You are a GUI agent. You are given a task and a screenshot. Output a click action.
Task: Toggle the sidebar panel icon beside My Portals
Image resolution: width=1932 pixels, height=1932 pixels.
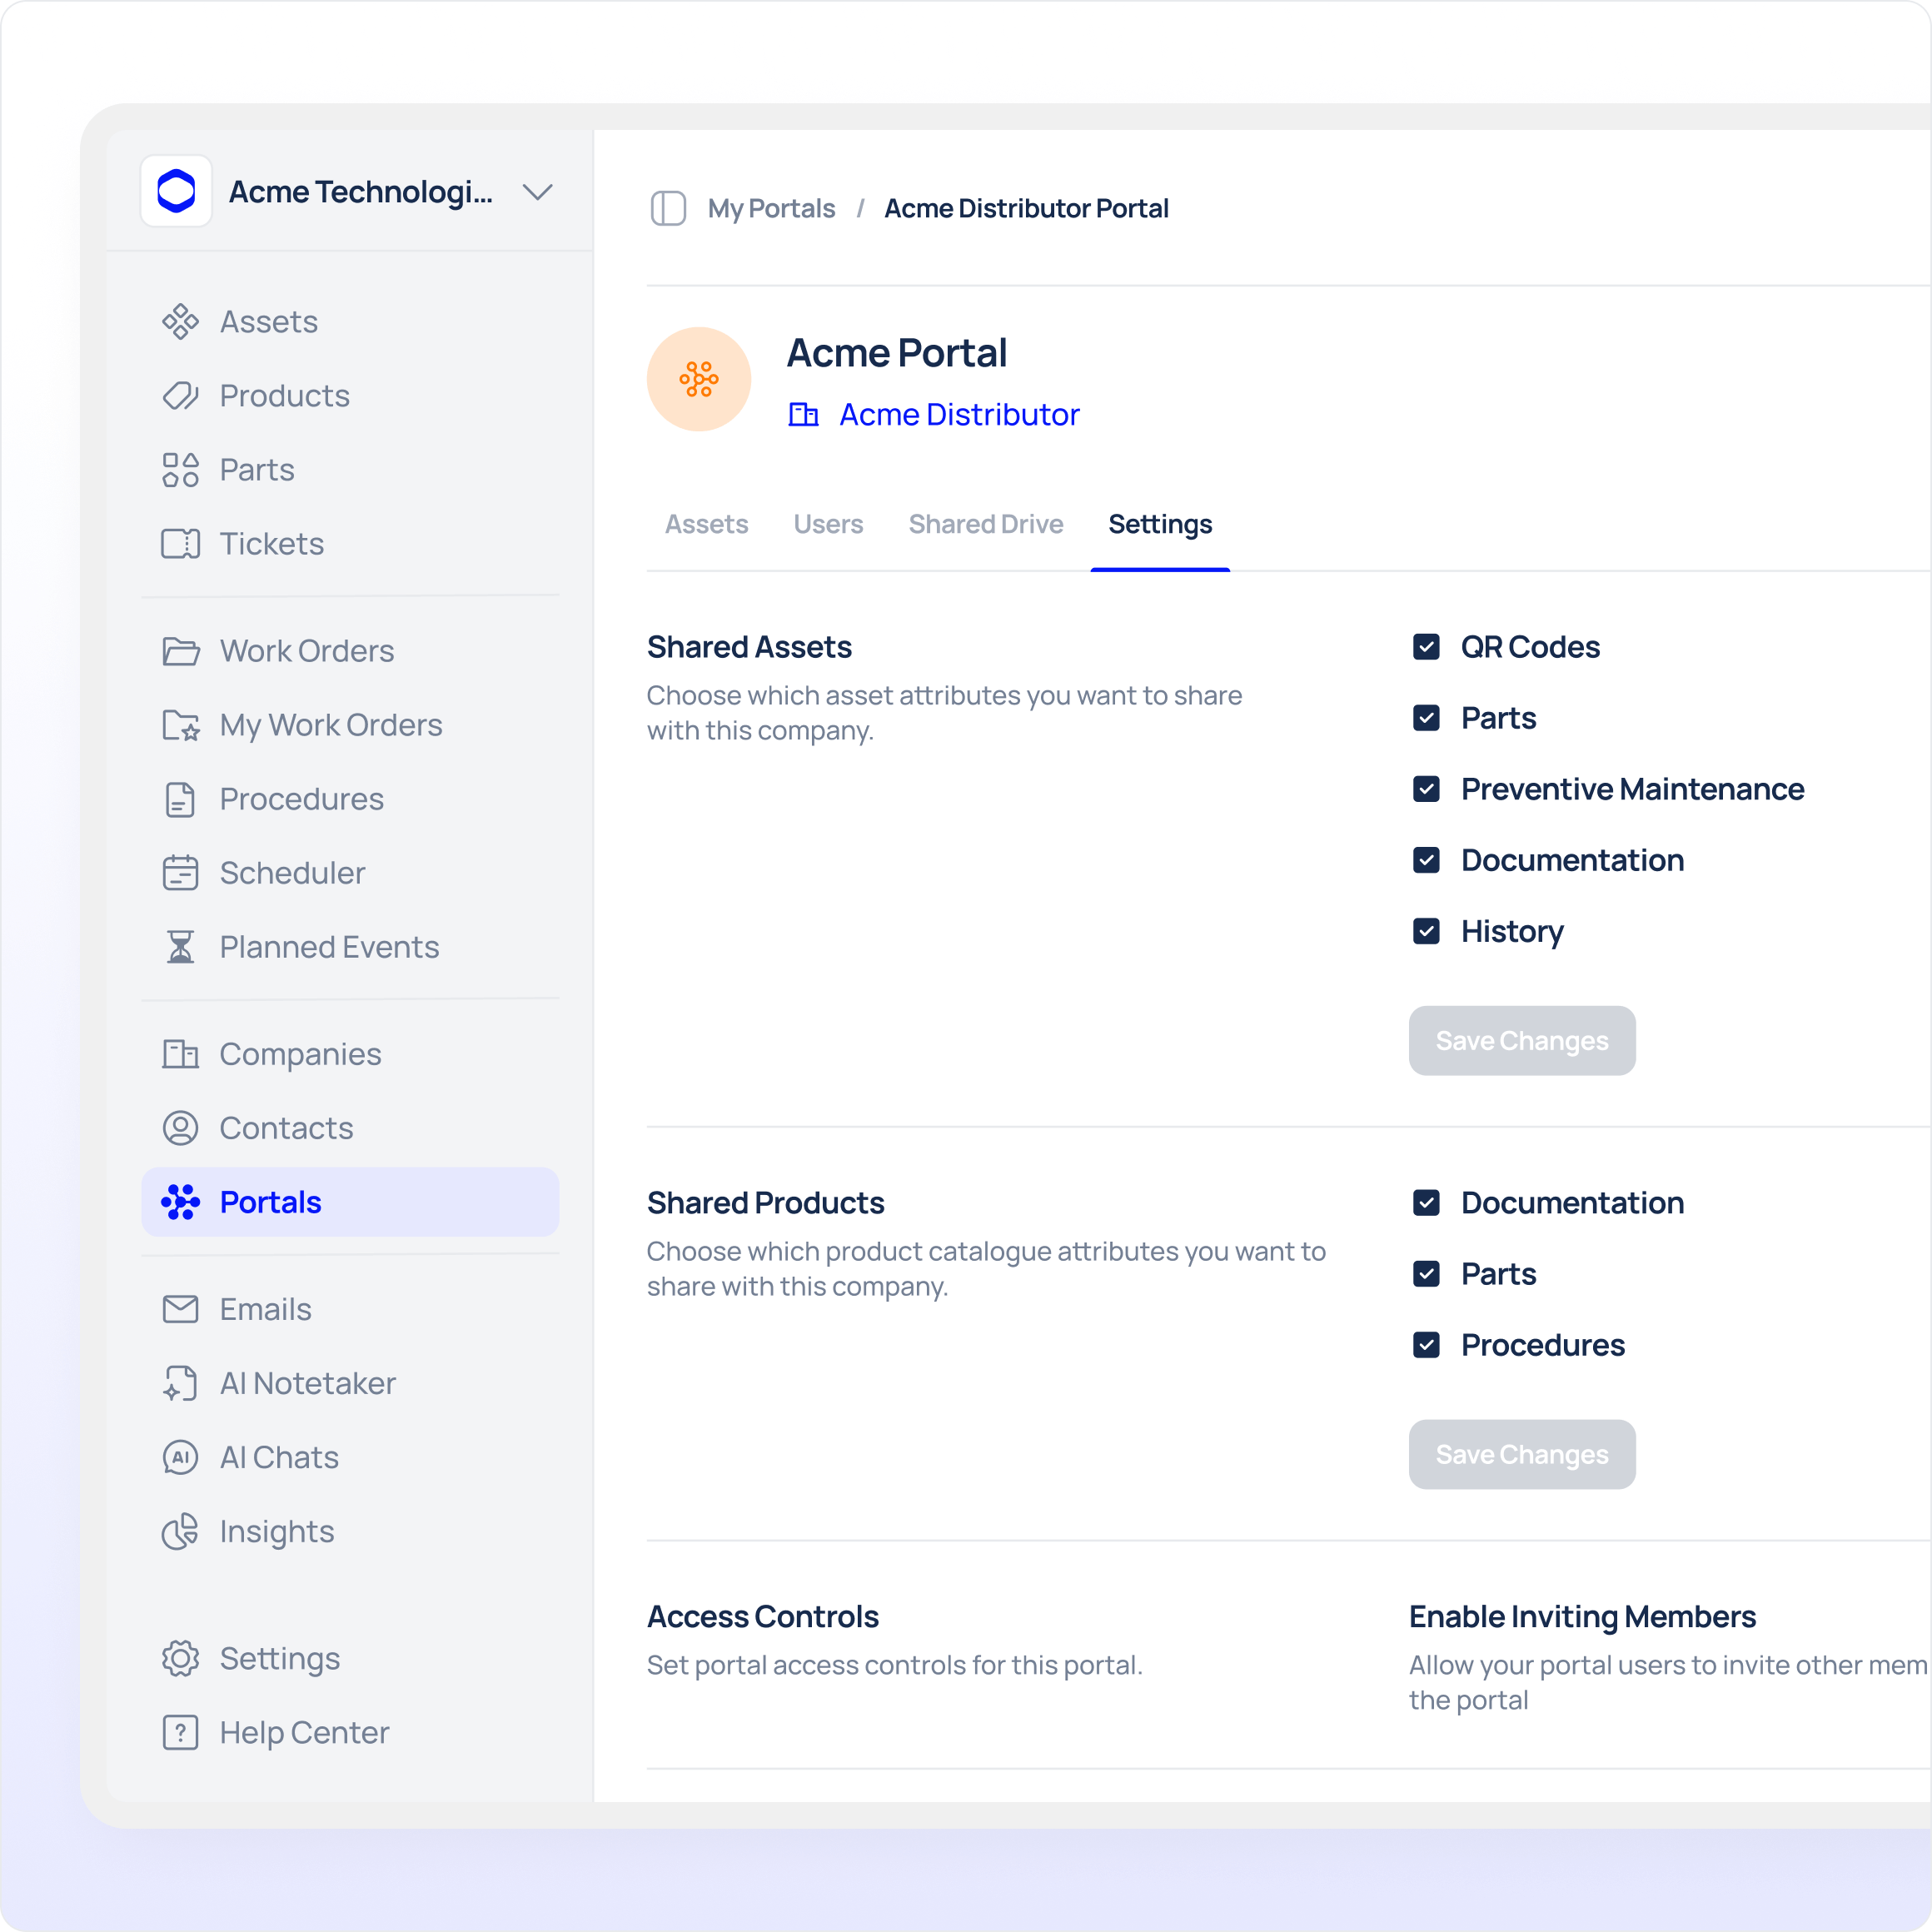(668, 208)
